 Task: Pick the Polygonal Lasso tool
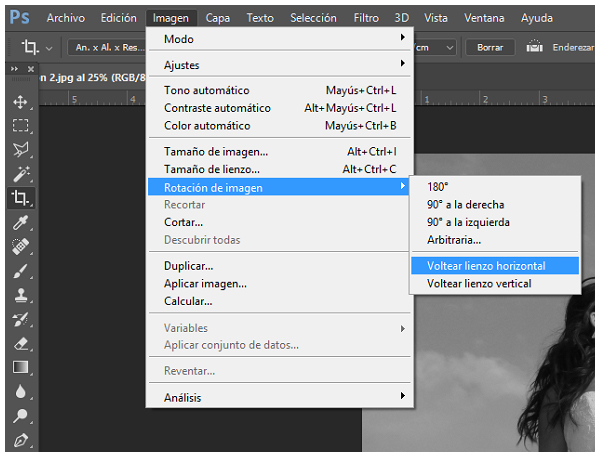[x=19, y=150]
